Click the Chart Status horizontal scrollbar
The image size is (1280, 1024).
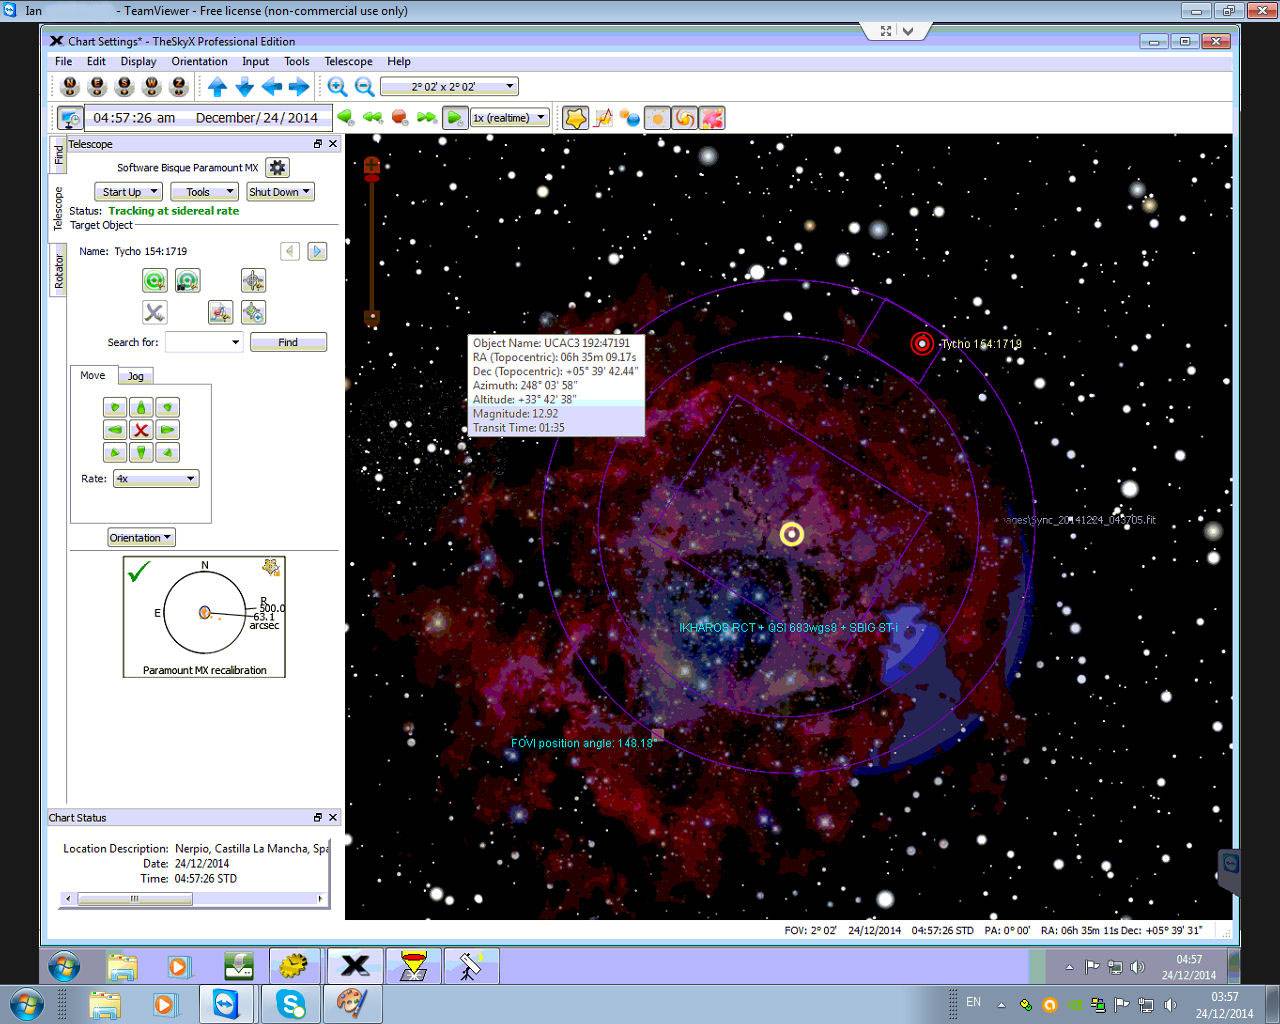pos(194,899)
